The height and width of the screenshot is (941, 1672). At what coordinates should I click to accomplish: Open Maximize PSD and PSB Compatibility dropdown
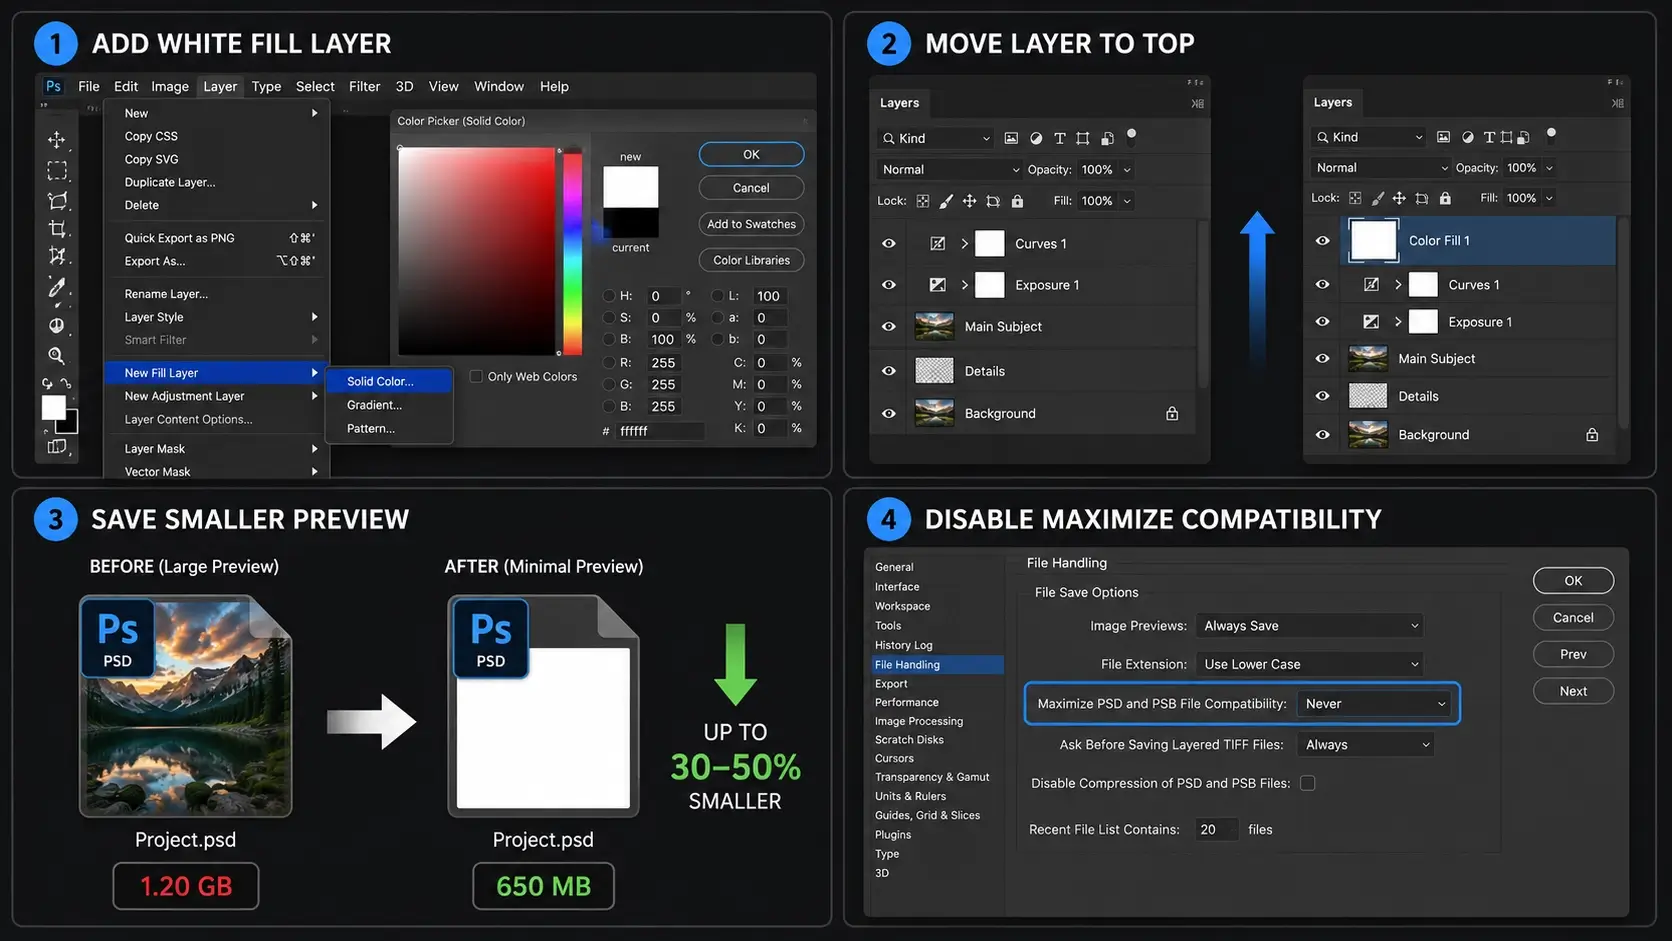(1375, 704)
